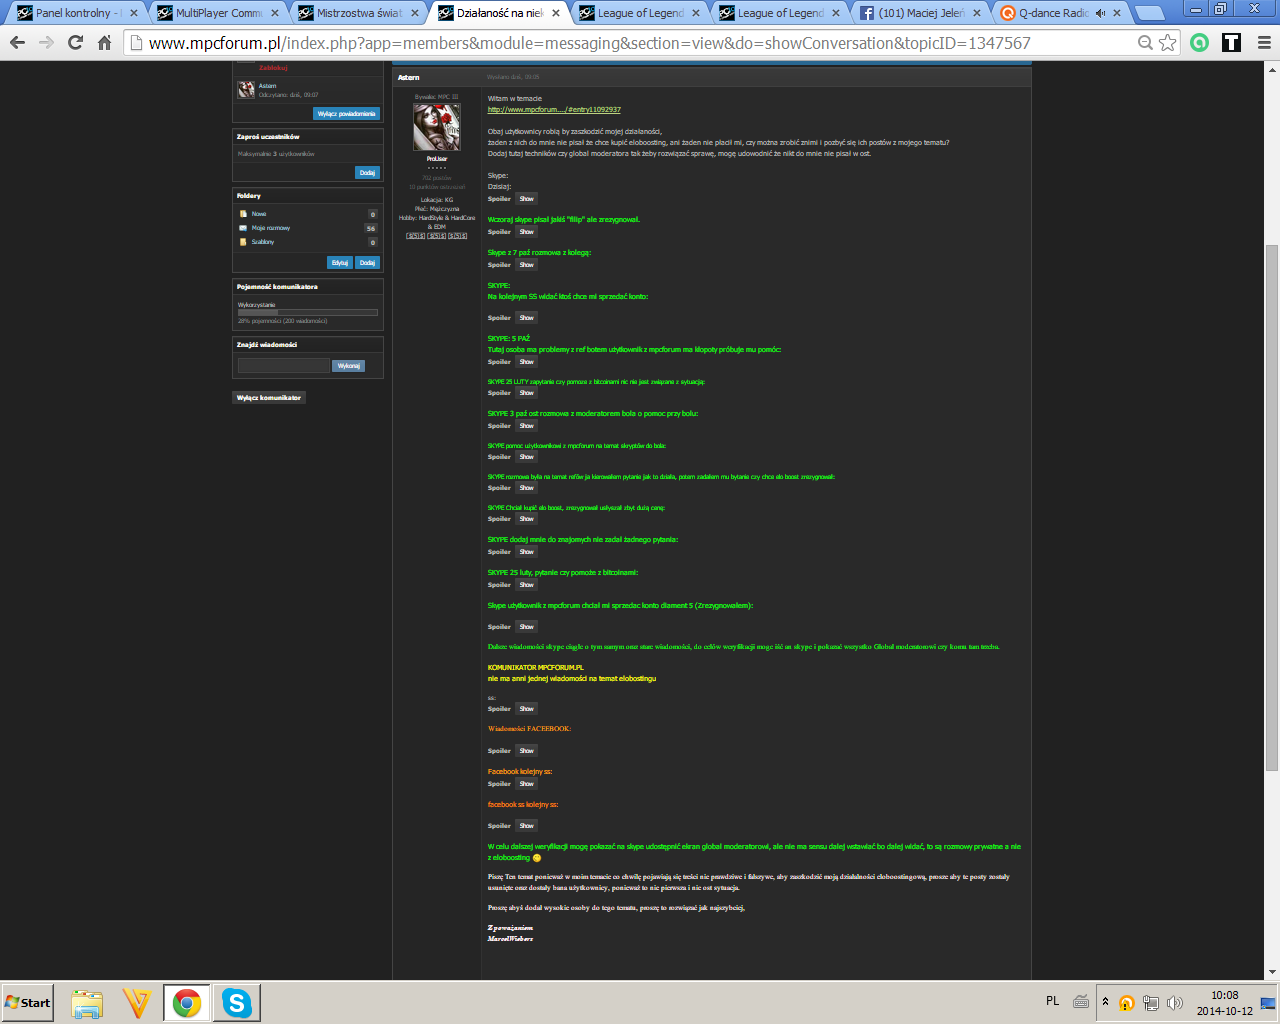Image resolution: width=1280 pixels, height=1024 pixels.
Task: Click Dodaj under Zaproś uczestników
Action: [367, 173]
